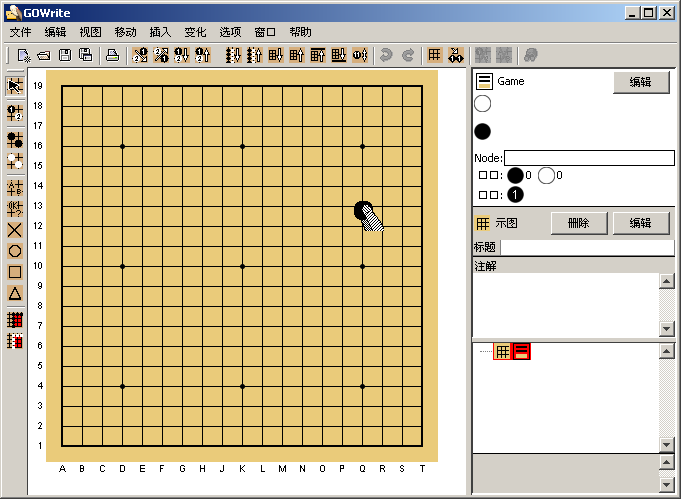This screenshot has width=681, height=499.
Task: Toggle the numbered move stone tool
Action: click(15, 111)
